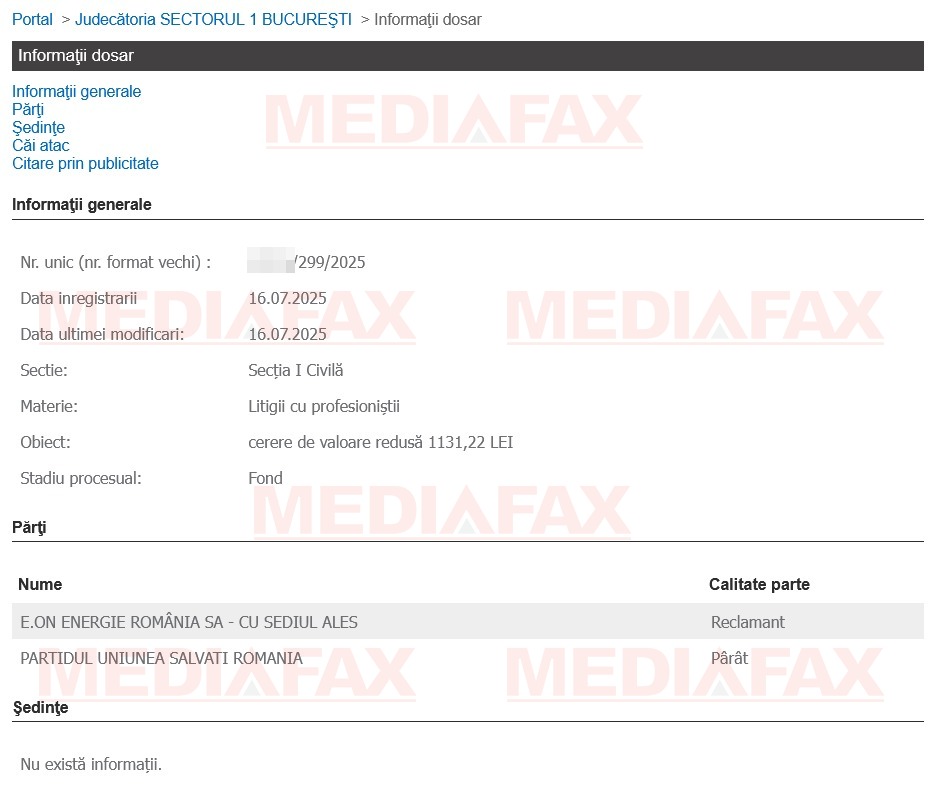The height and width of the screenshot is (795, 939).
Task: Follow the Părţi navigation link
Action: click(28, 110)
